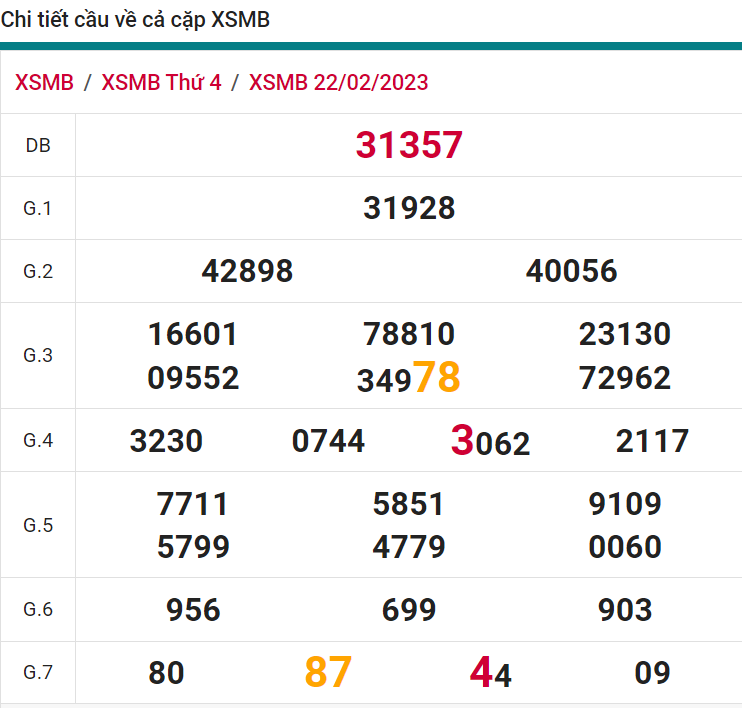Open the XSMB breadcrumb link

click(x=44, y=82)
